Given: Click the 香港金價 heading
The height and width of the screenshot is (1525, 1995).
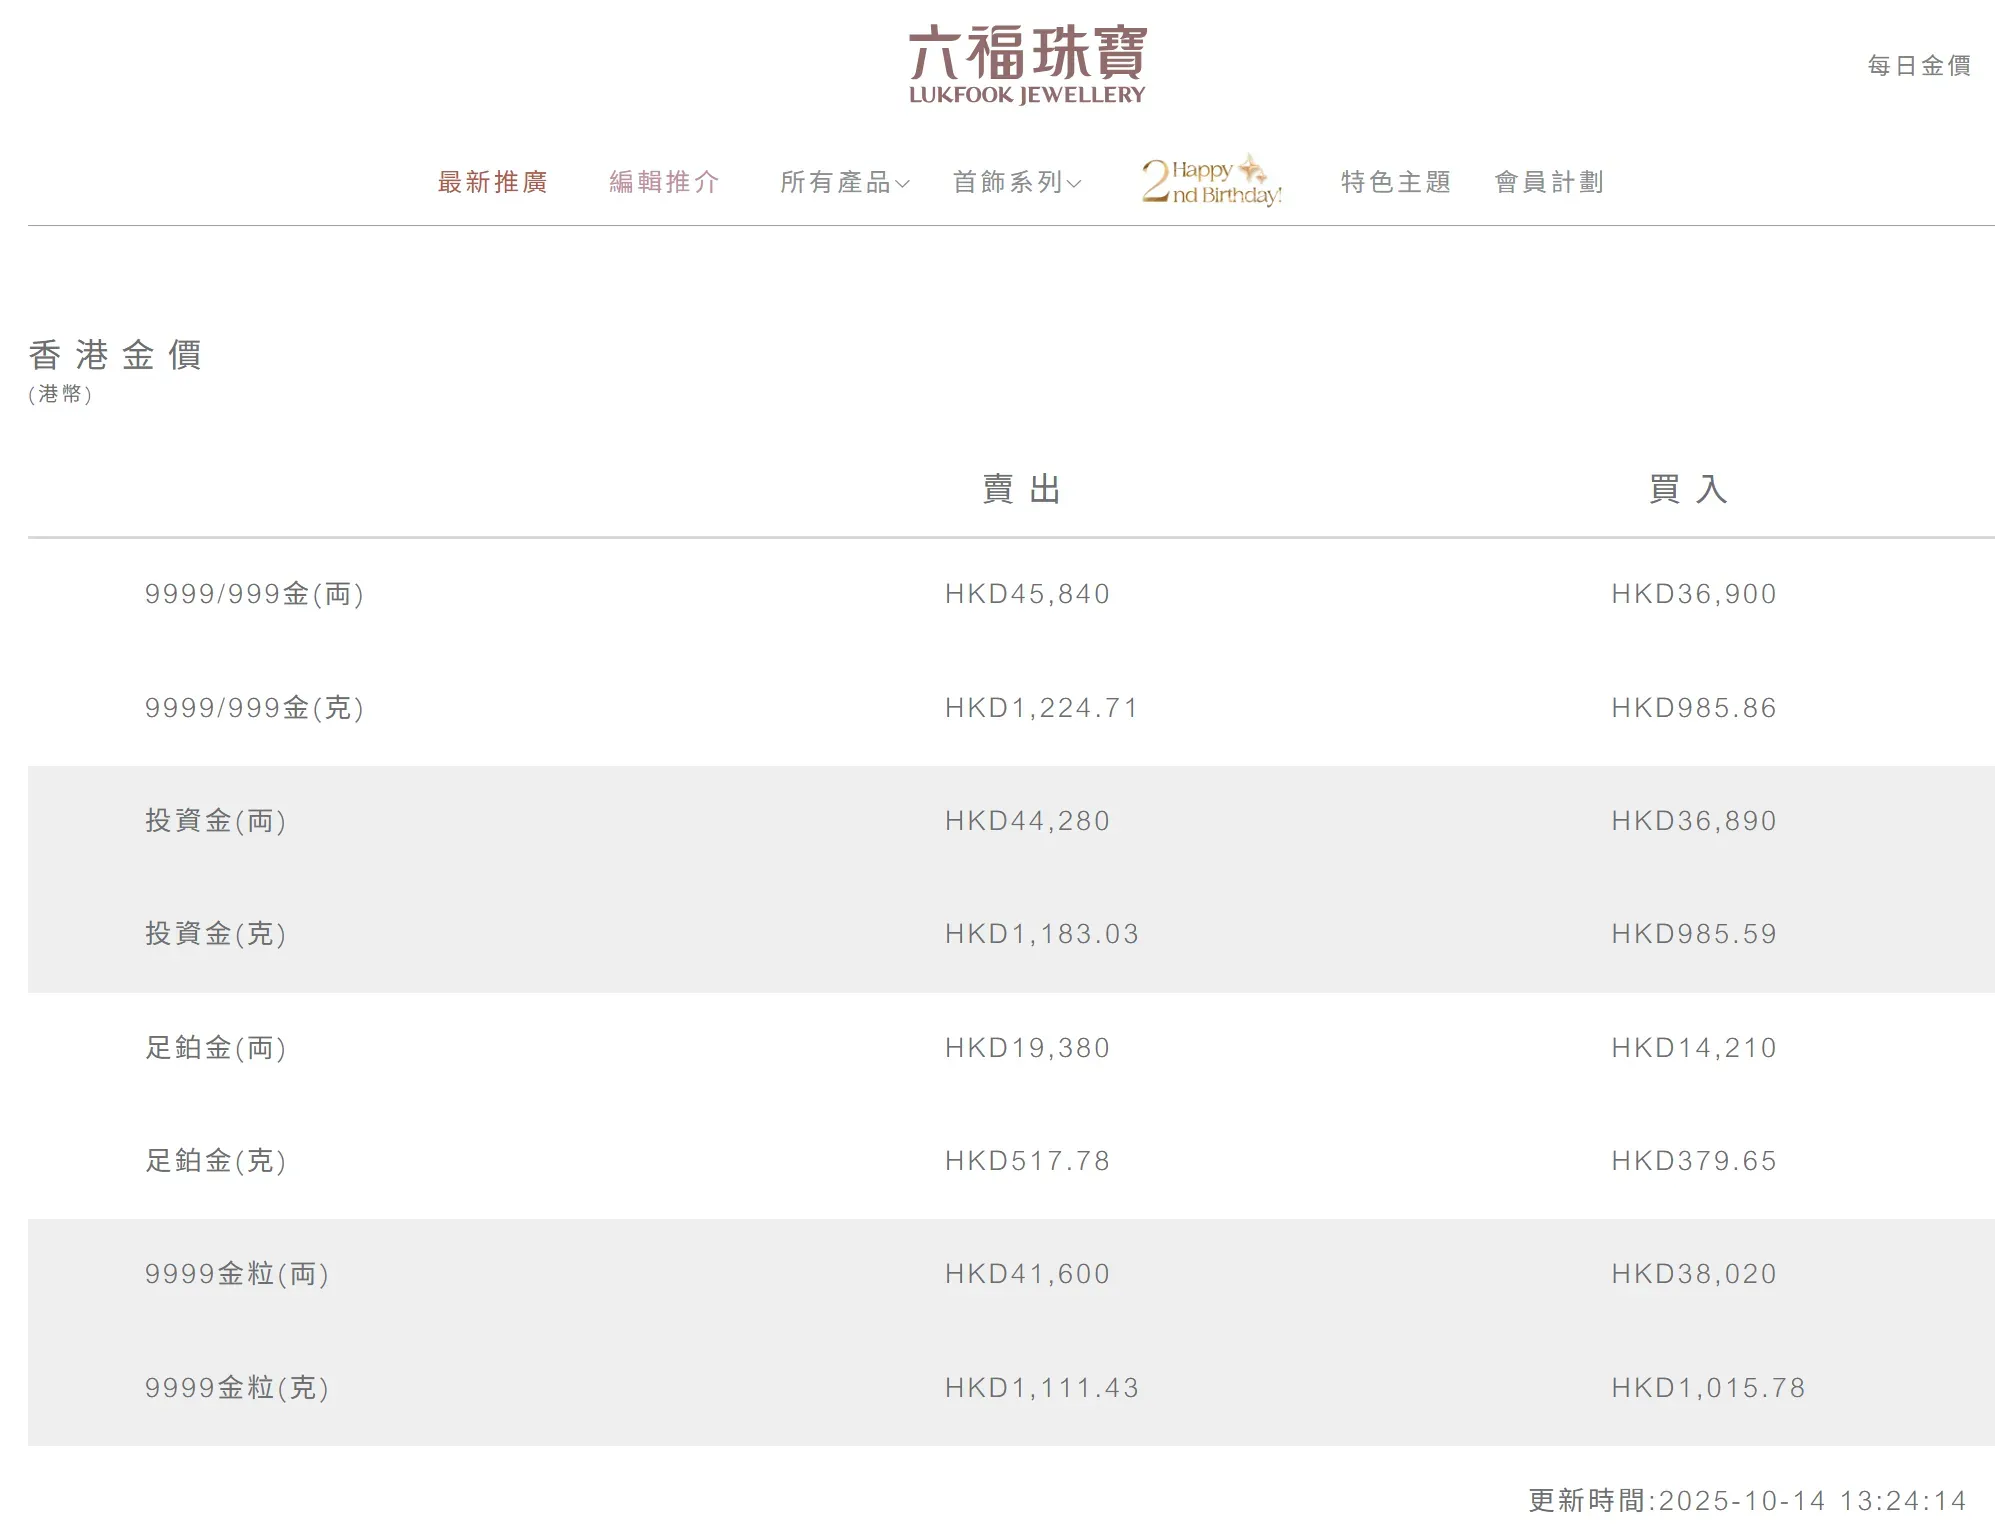Looking at the screenshot, I should pos(116,355).
